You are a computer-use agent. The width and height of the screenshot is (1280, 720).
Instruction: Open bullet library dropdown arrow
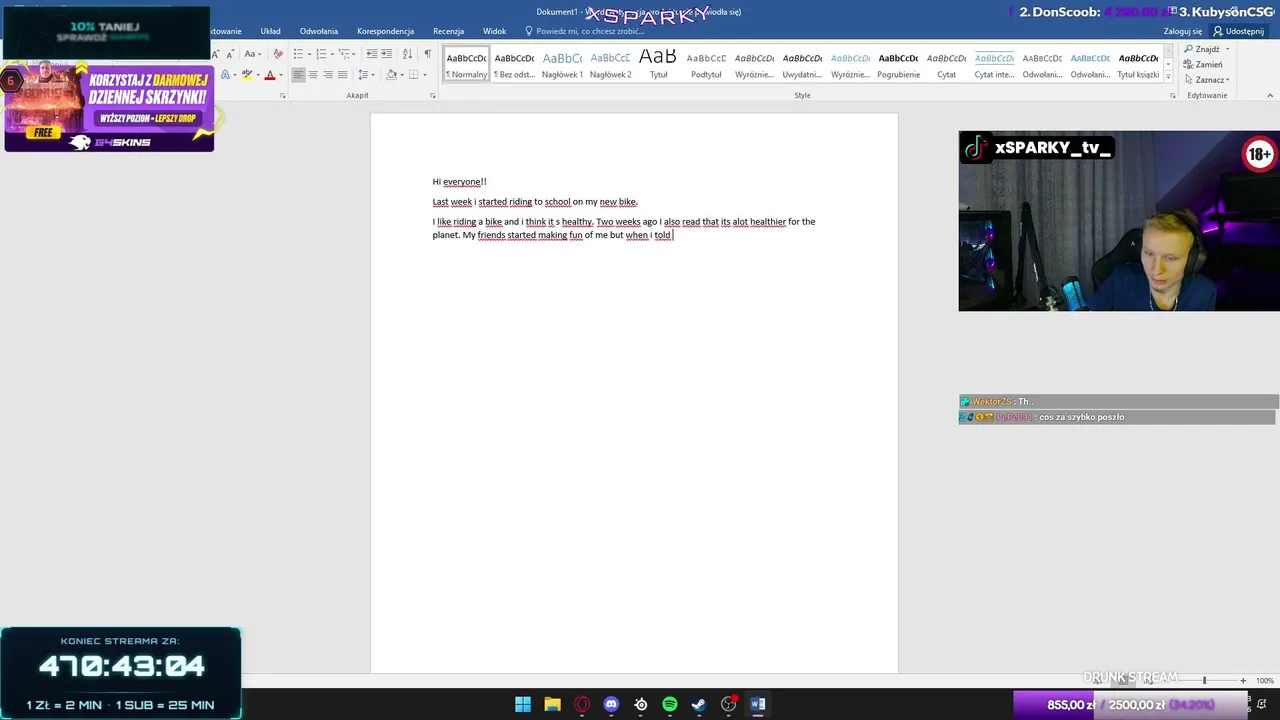click(x=310, y=54)
